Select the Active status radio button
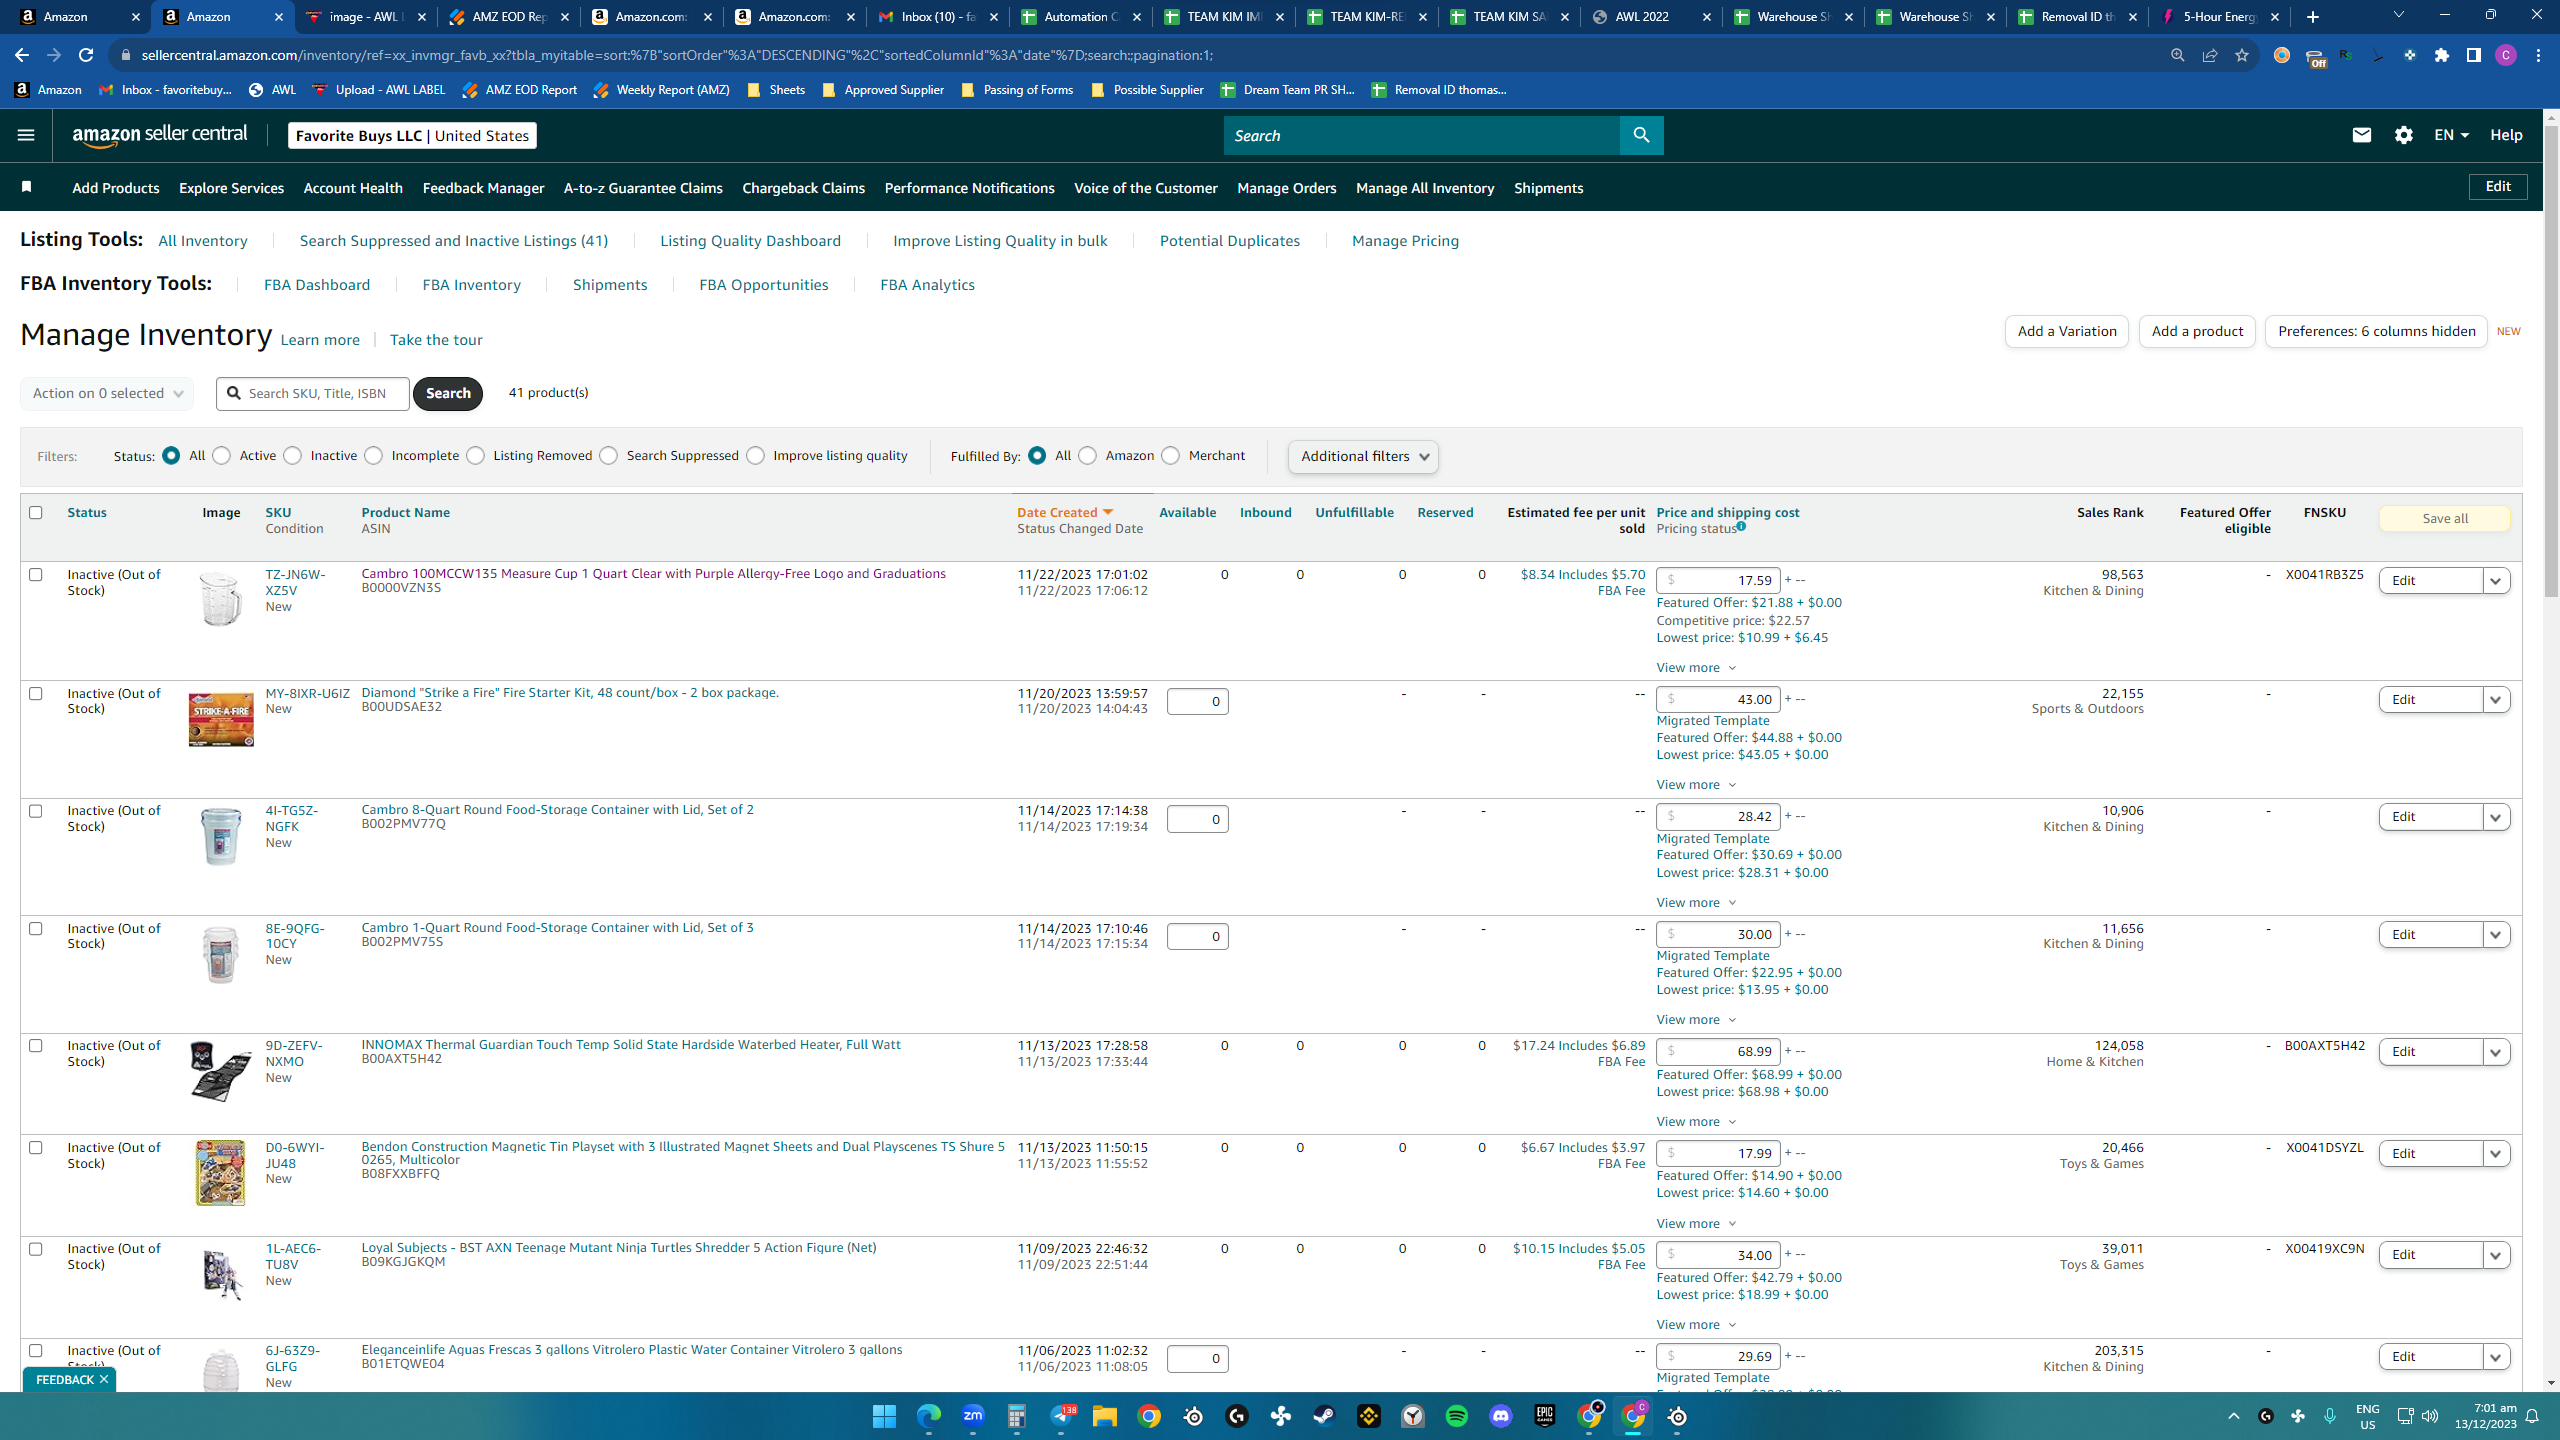 (x=222, y=455)
